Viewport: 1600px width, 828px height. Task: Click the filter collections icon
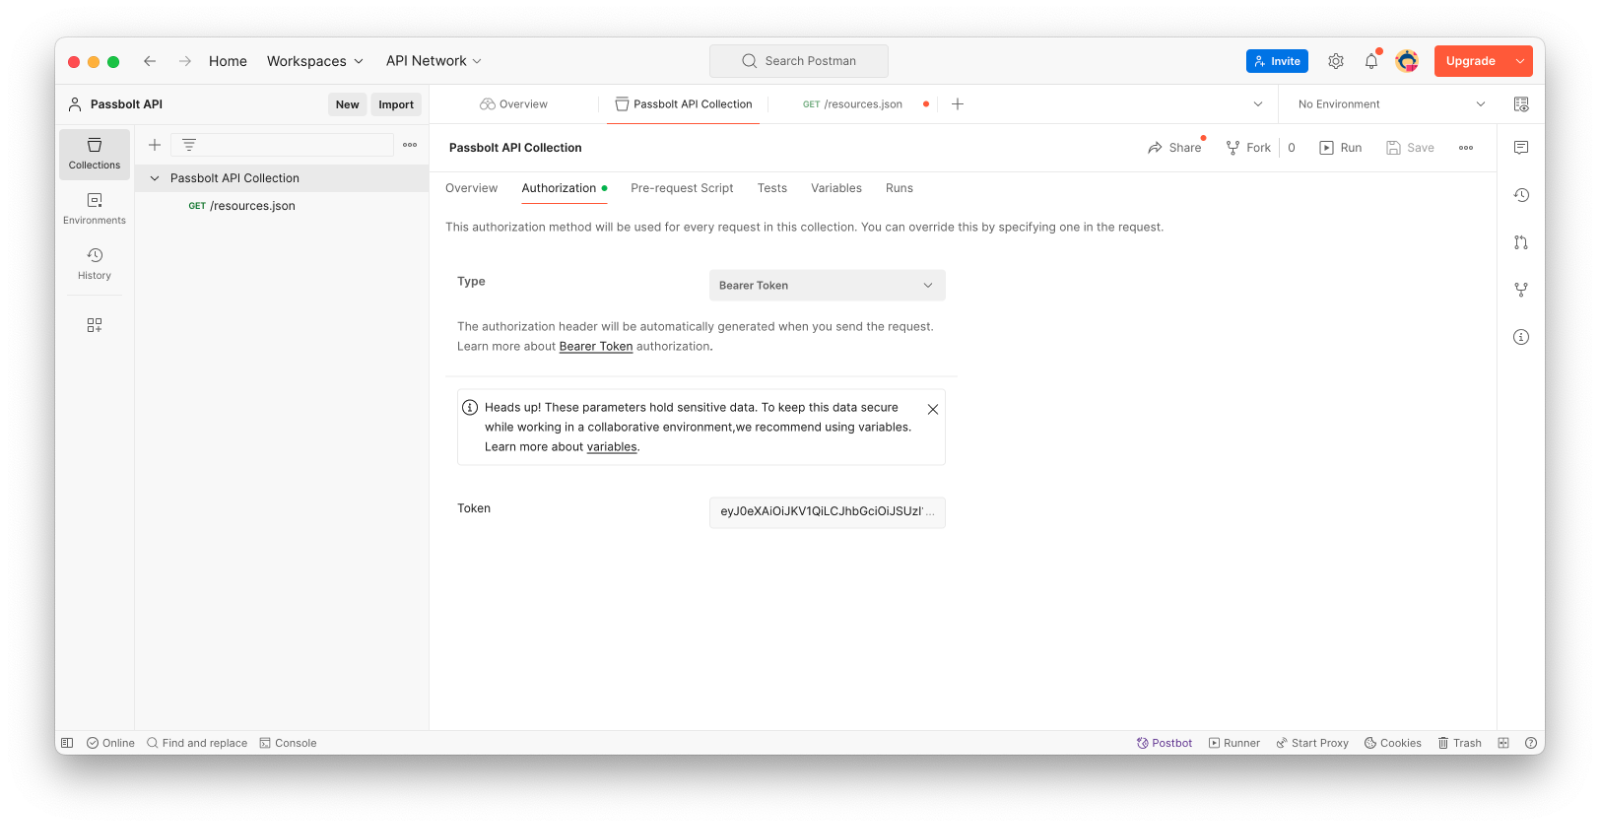(189, 145)
